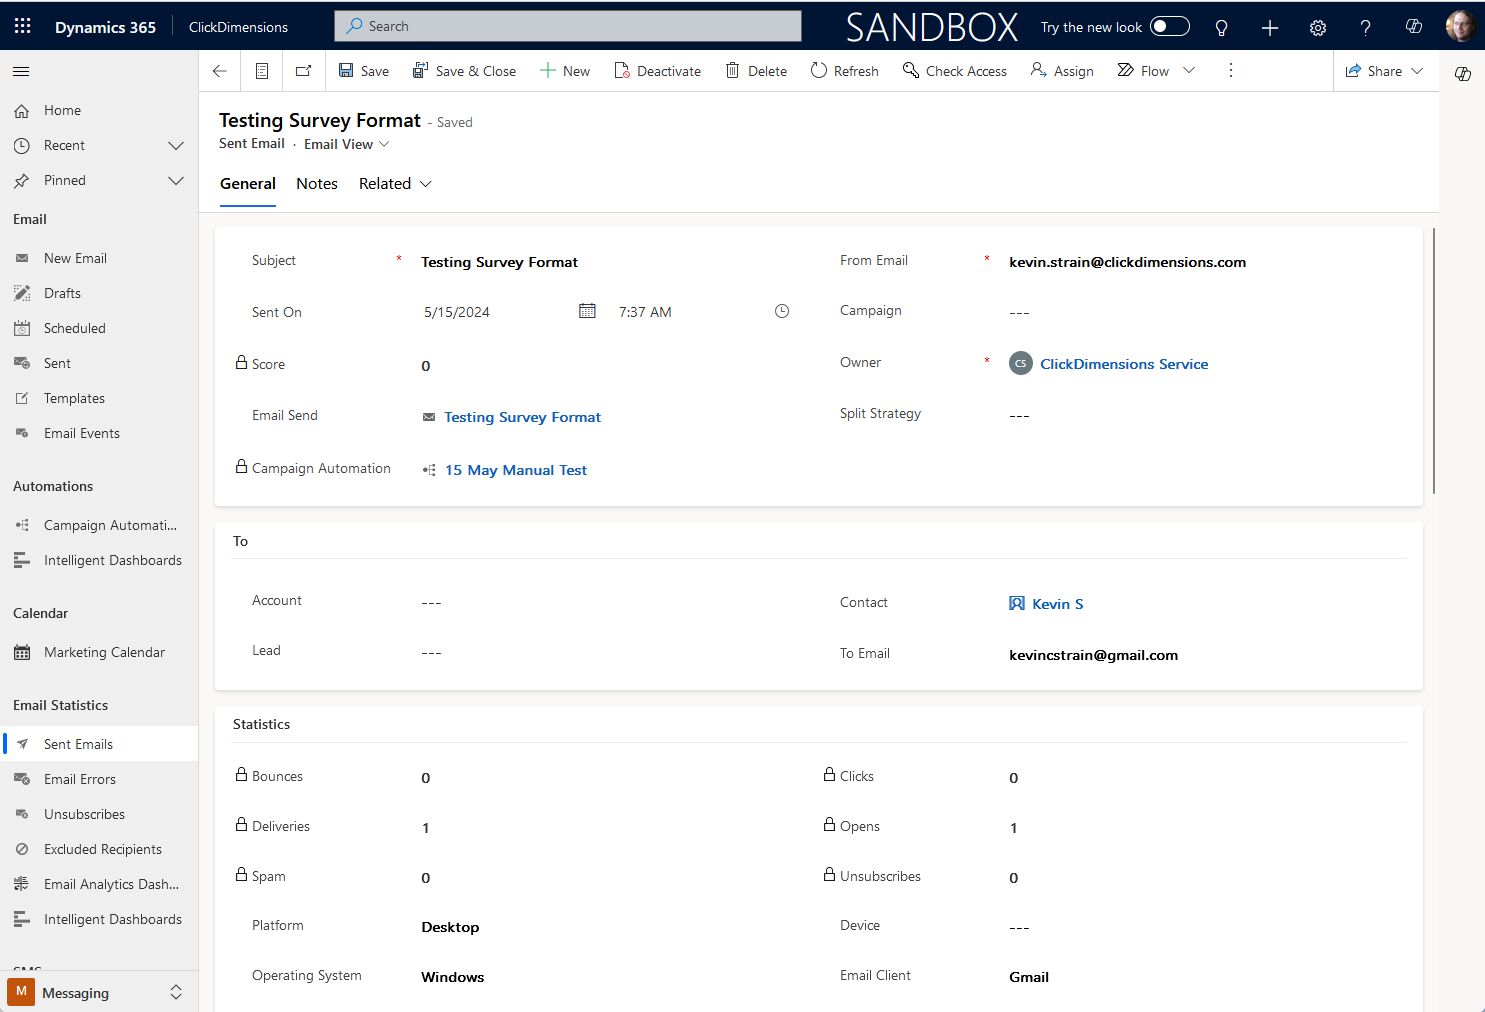Click Save in the command bar
The height and width of the screenshot is (1012, 1485).
pos(364,71)
